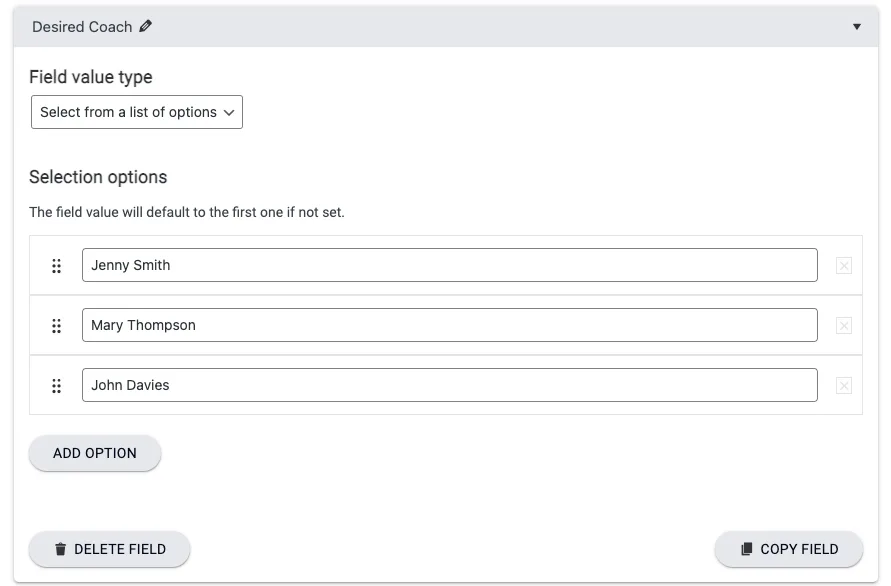Click the chevron in the Select from a list box
891x586 pixels.
tap(229, 113)
